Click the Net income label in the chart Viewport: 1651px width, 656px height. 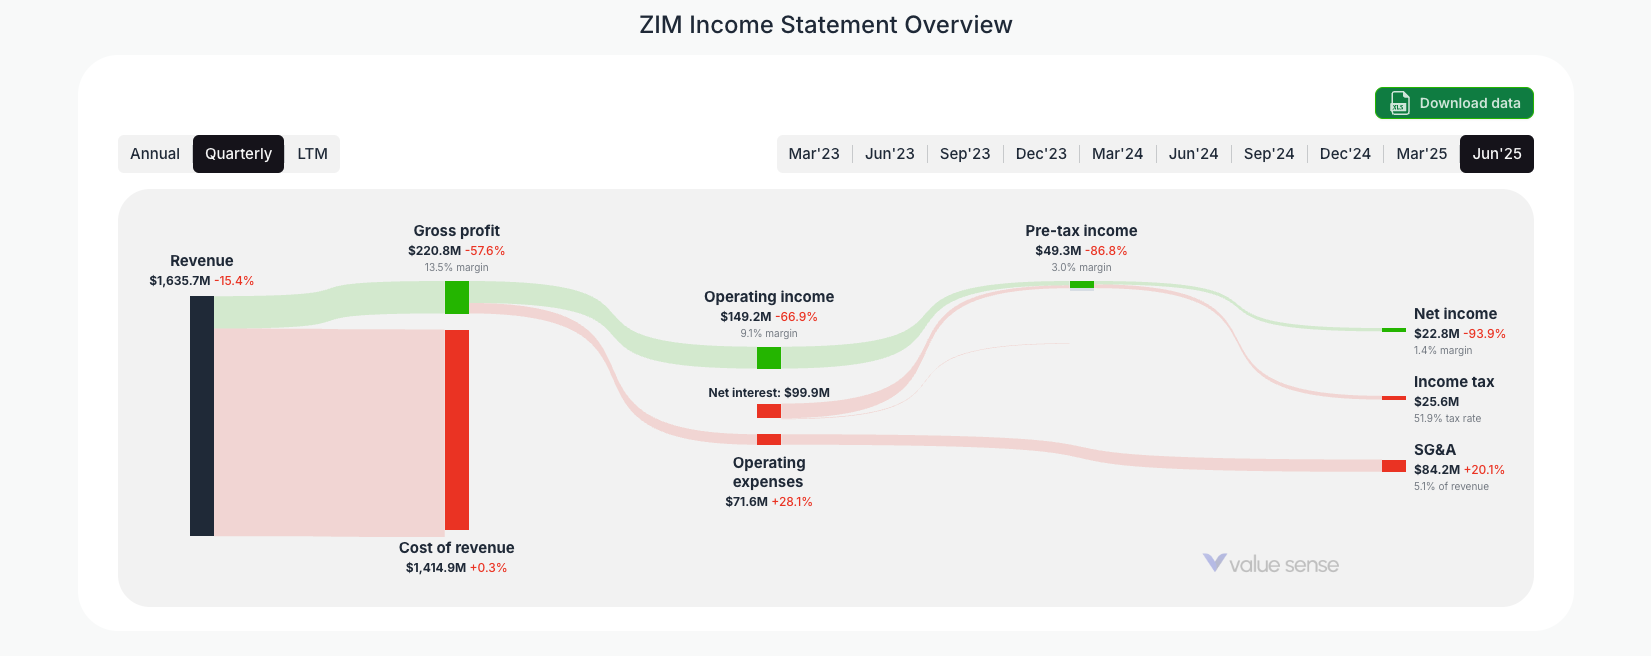[x=1455, y=313]
